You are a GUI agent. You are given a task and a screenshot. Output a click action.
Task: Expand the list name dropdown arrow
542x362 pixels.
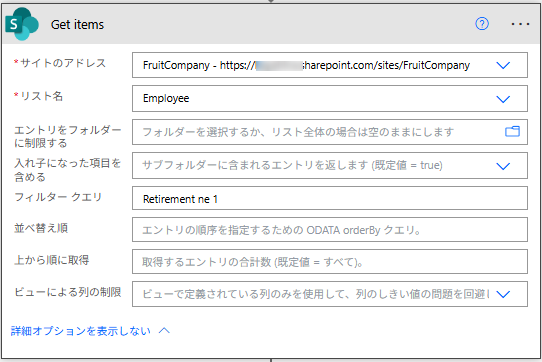[503, 99]
